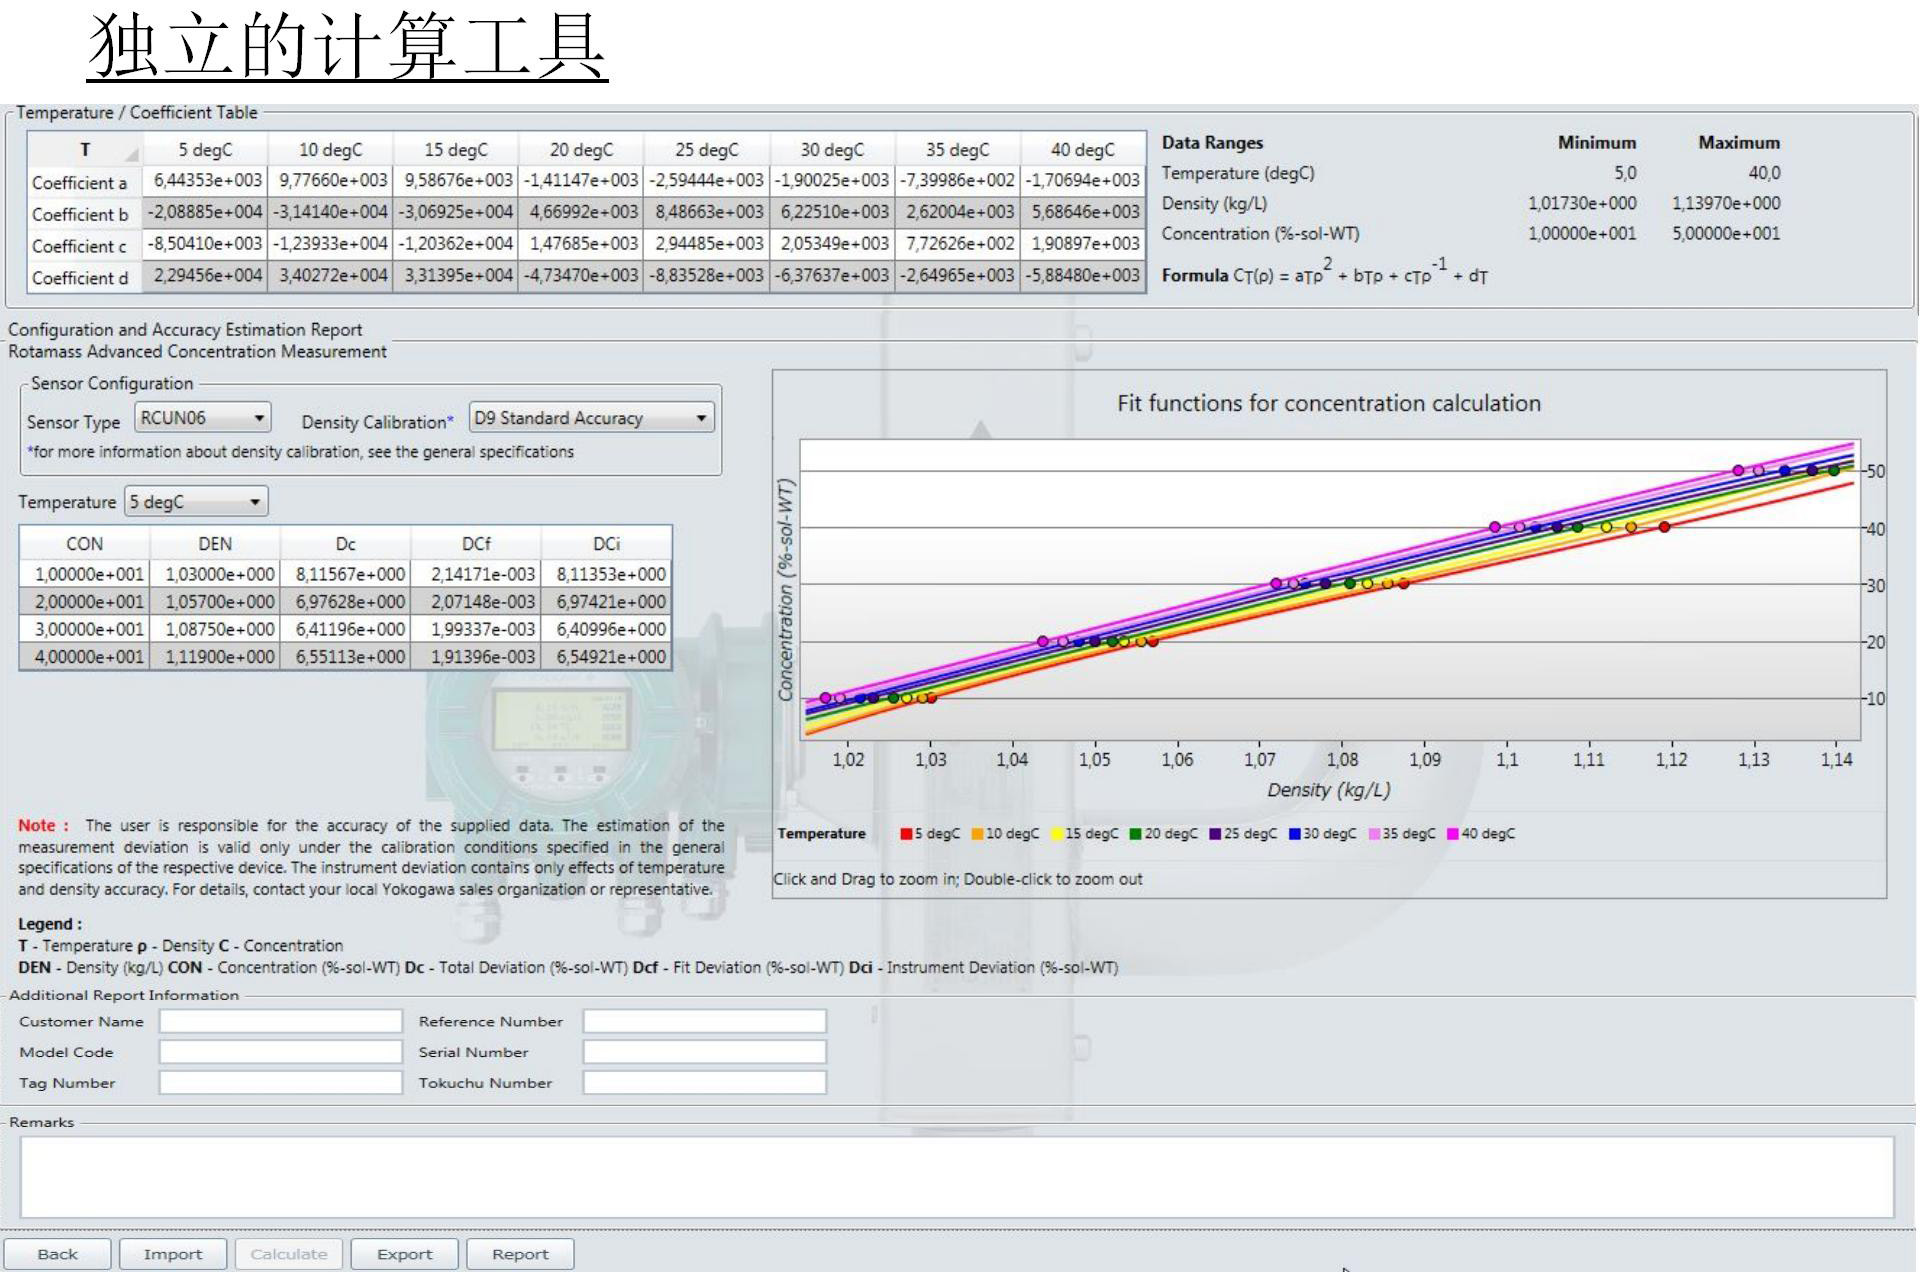Select the 35 degC column header
The image size is (1920, 1272).
click(x=957, y=150)
